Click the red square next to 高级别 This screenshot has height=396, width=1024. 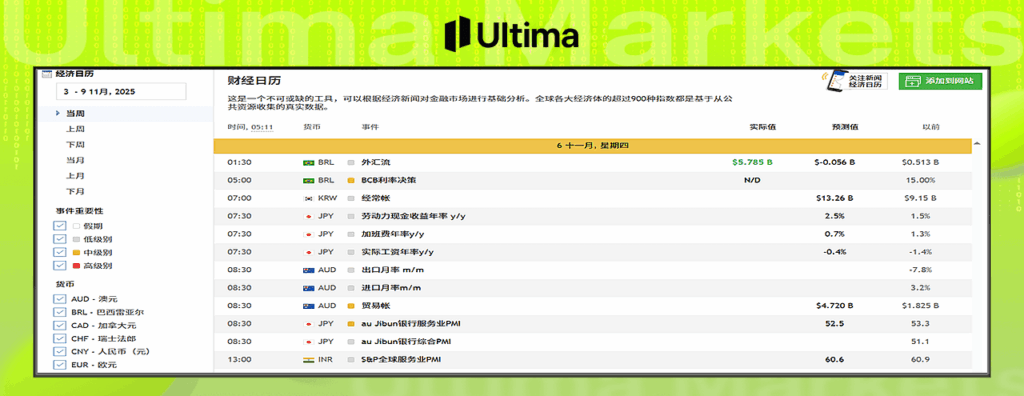(x=75, y=266)
